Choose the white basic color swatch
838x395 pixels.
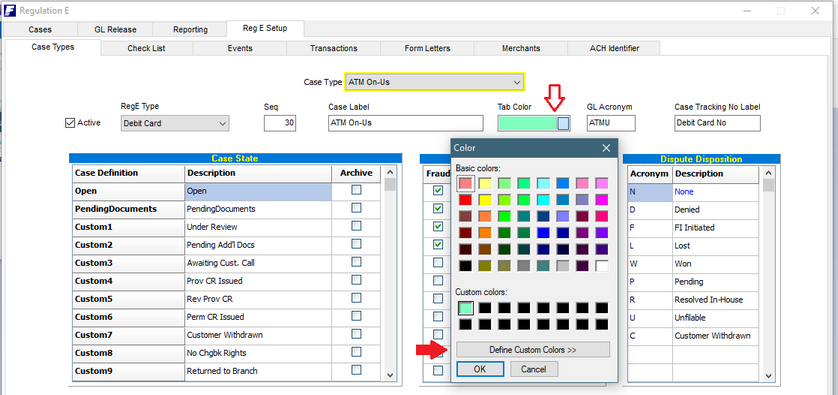click(602, 266)
